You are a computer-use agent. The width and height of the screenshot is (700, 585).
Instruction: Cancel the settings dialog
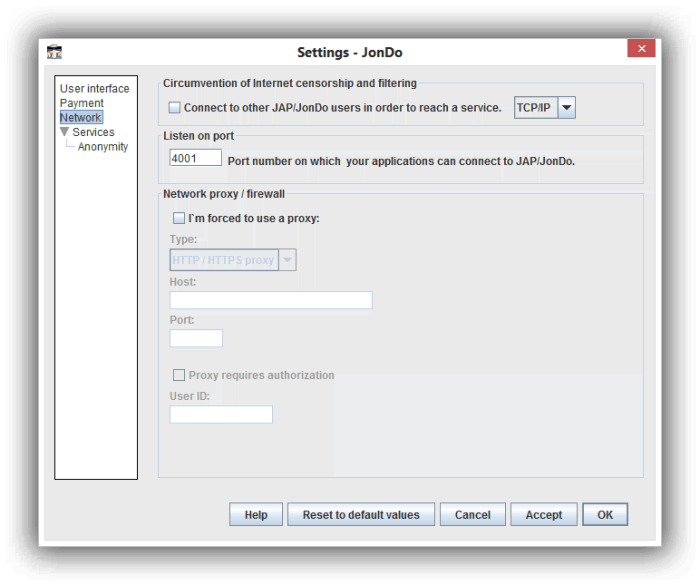point(472,514)
